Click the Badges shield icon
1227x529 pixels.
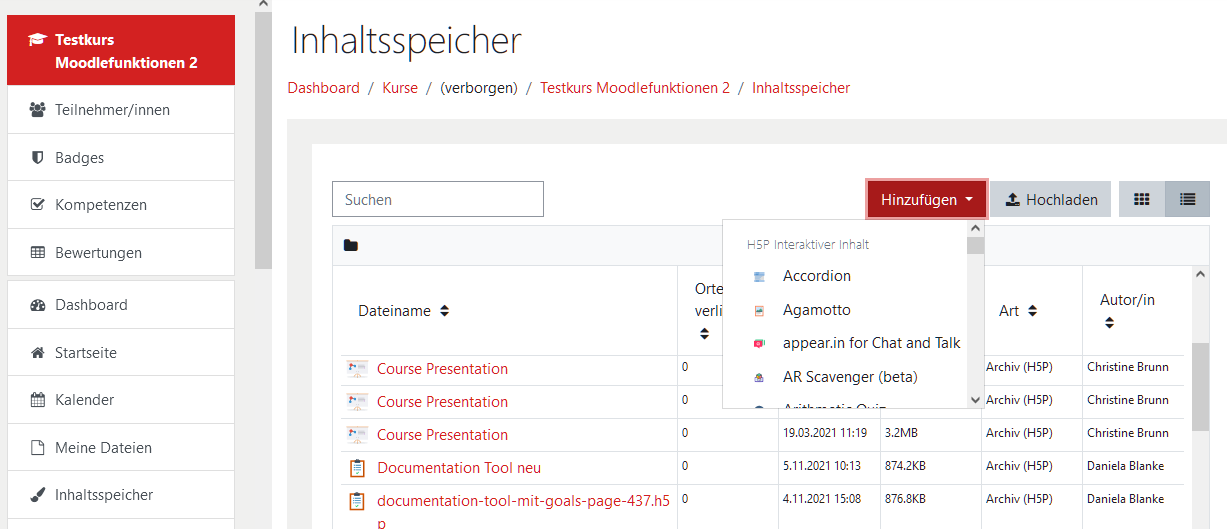[x=38, y=157]
